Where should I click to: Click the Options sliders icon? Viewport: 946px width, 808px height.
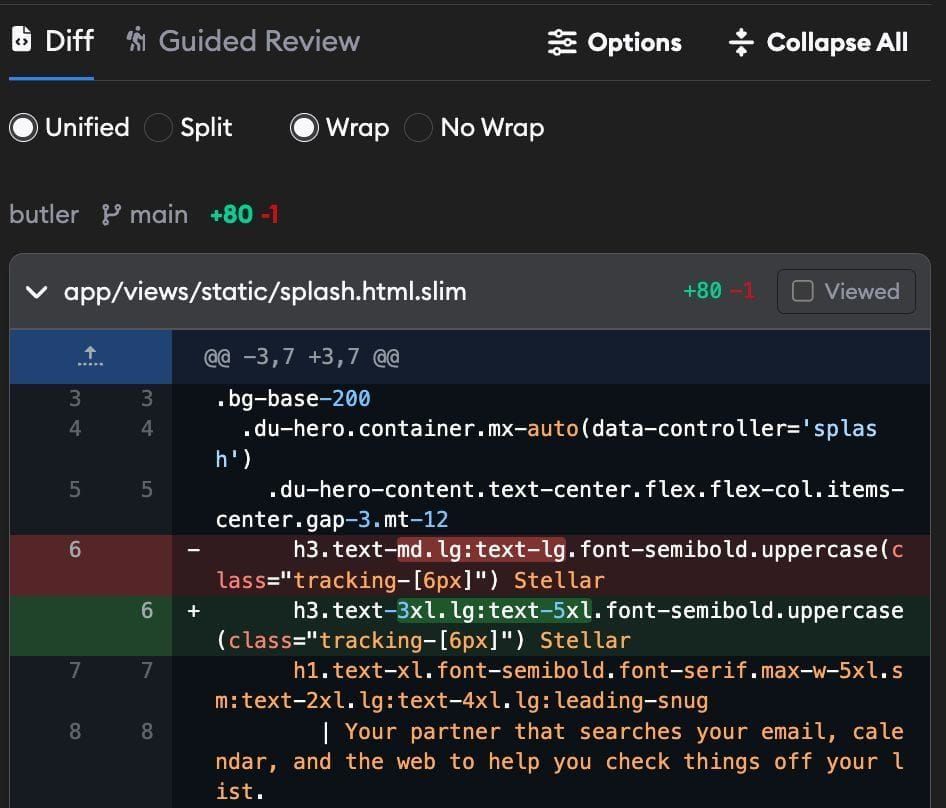[562, 42]
